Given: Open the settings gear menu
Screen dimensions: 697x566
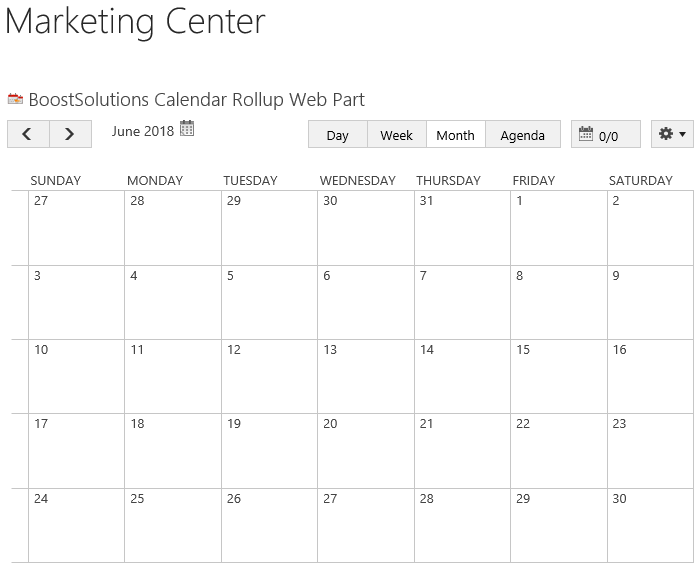Looking at the screenshot, I should click(672, 134).
